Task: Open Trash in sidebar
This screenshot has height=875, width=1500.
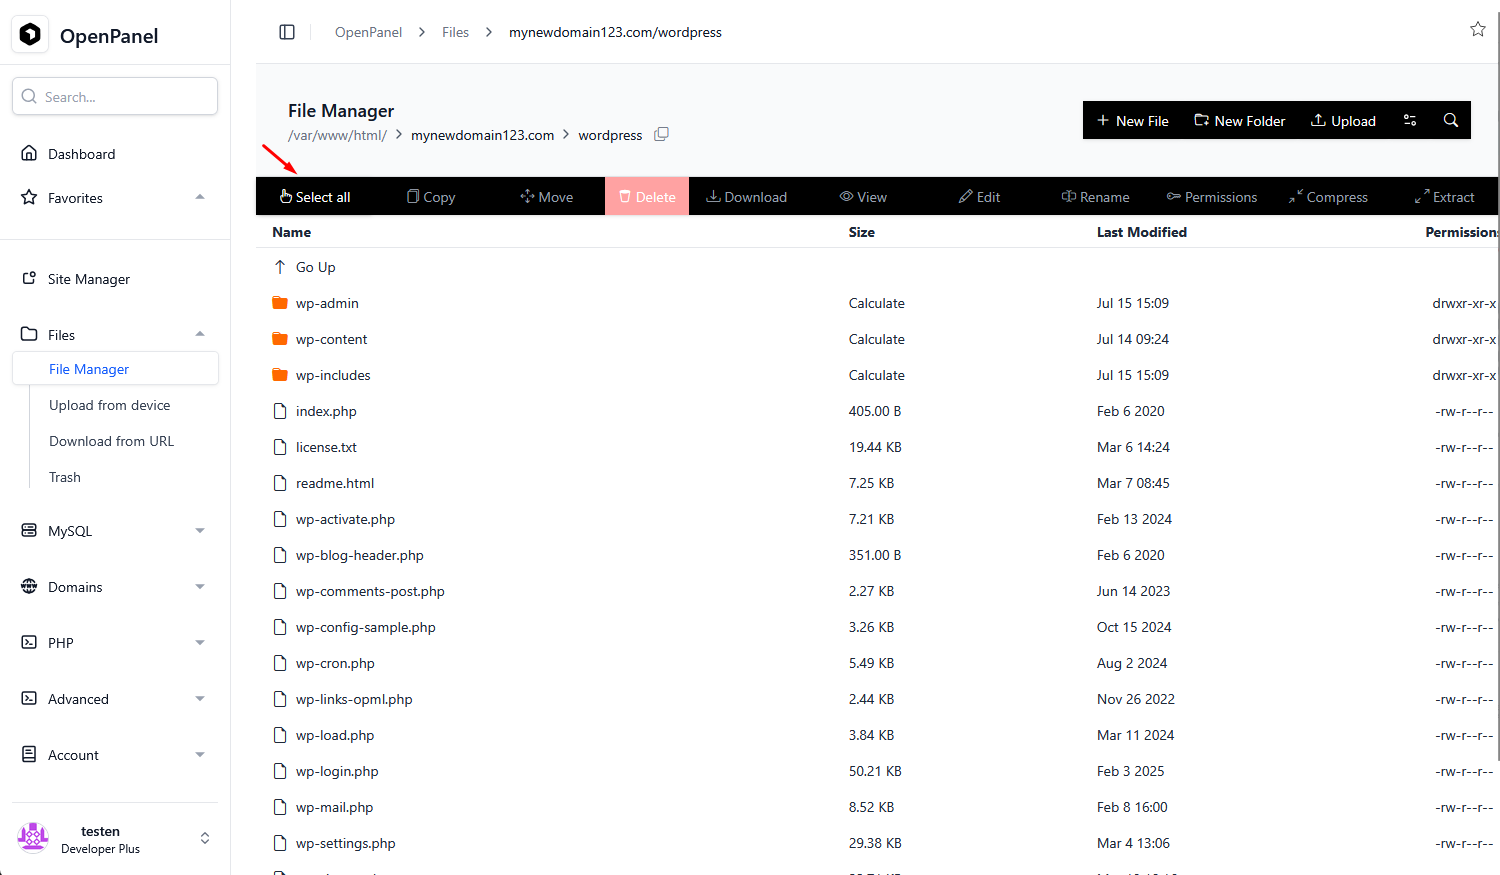Action: click(65, 477)
